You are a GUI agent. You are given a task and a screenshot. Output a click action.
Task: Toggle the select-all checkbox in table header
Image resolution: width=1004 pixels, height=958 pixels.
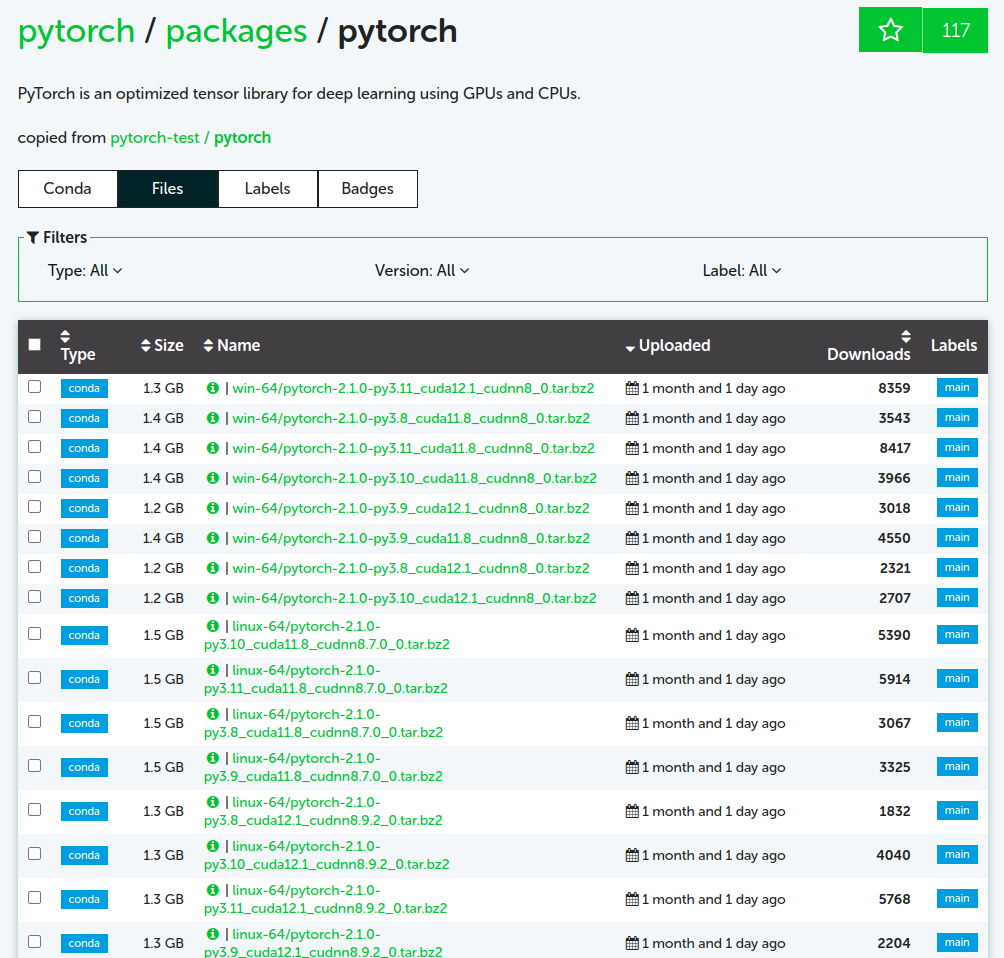click(x=35, y=345)
